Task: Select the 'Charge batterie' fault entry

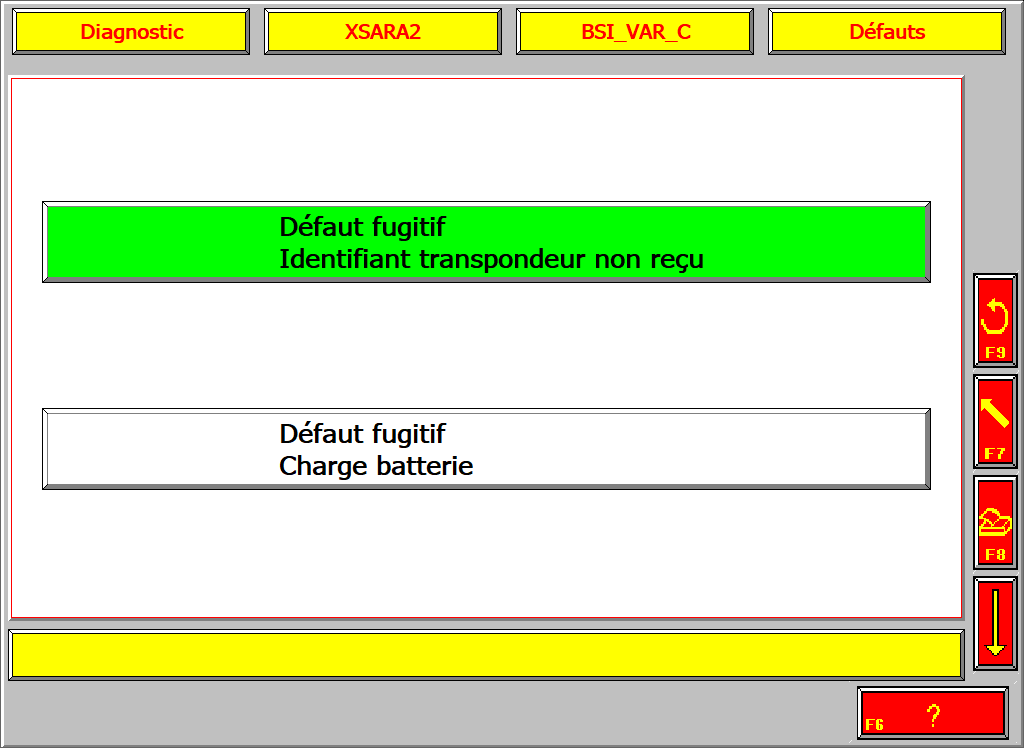Action: click(x=487, y=449)
